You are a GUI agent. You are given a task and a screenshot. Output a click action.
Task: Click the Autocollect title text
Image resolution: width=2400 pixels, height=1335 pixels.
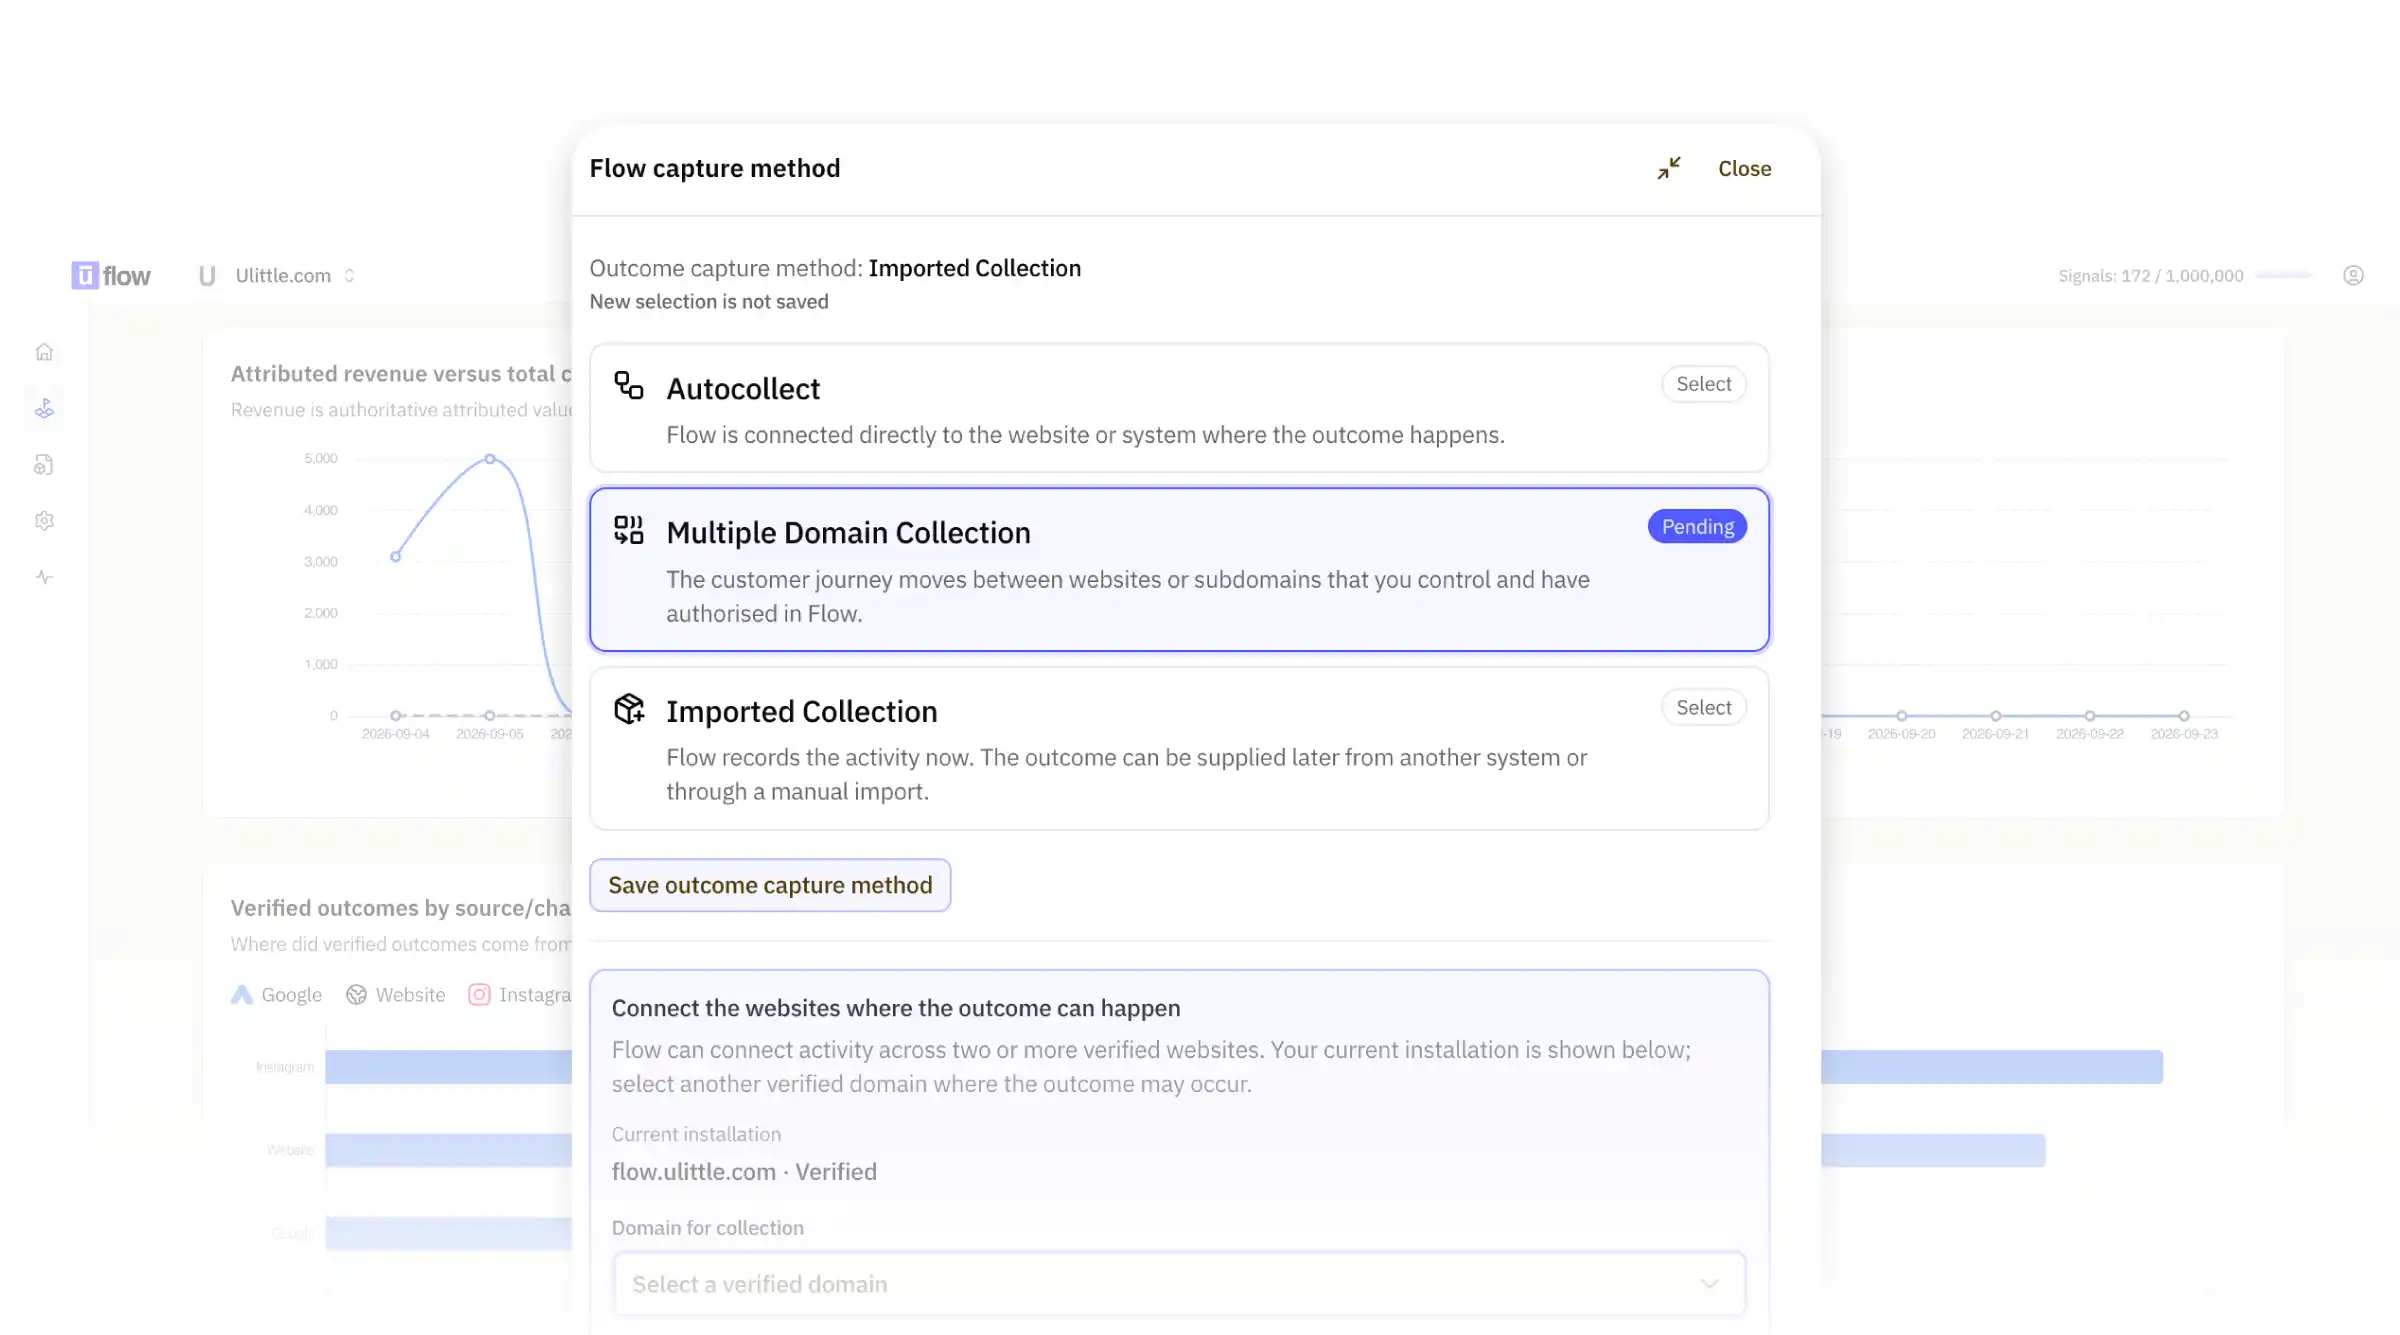point(743,389)
